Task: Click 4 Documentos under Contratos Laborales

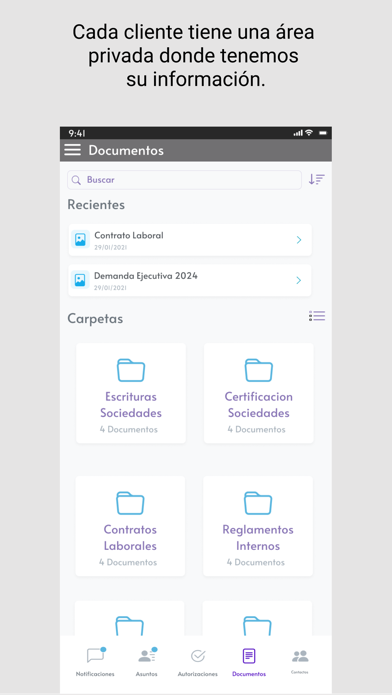Action: point(128,562)
